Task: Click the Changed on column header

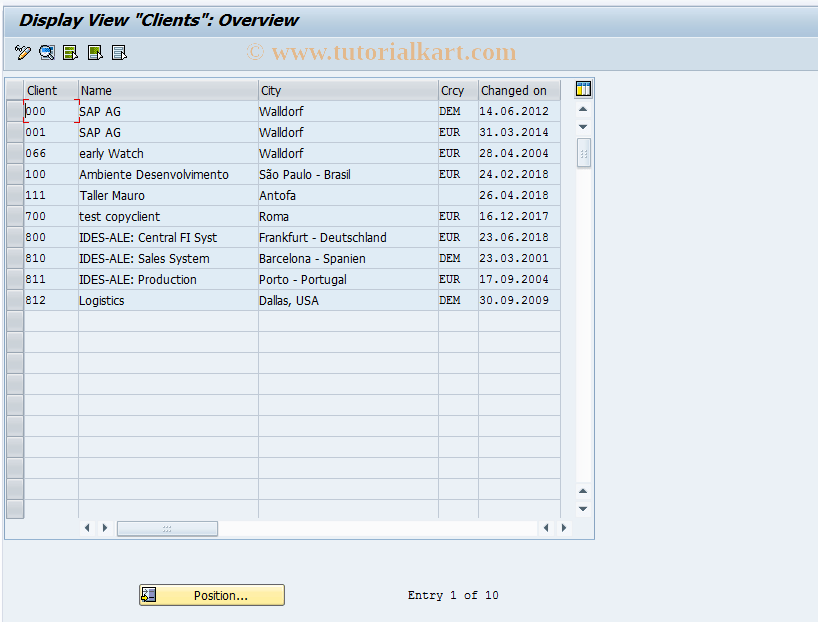Action: [x=516, y=90]
